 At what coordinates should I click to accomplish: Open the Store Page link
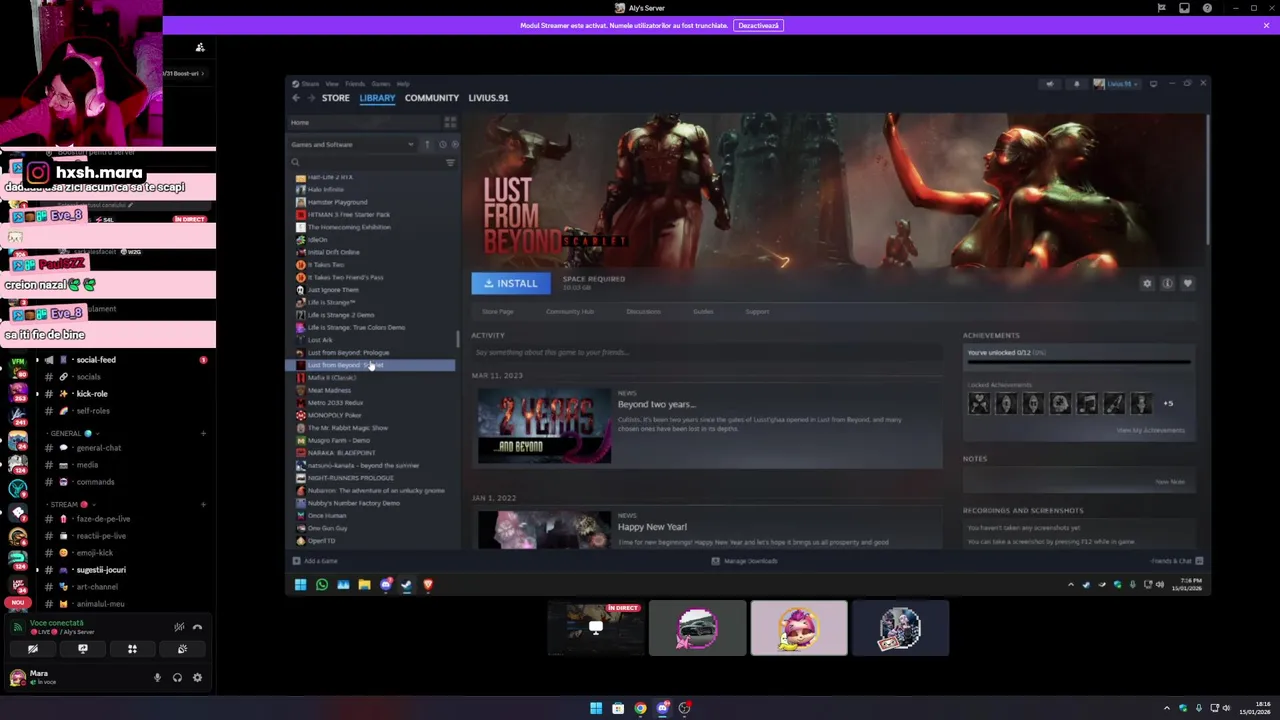pyautogui.click(x=497, y=312)
